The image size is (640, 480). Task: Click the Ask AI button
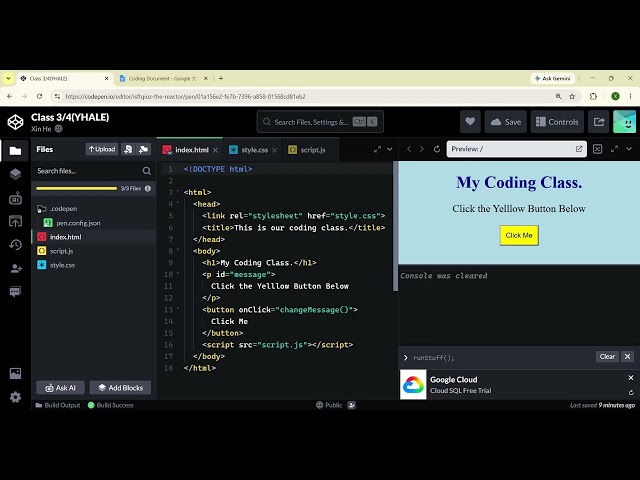click(60, 388)
